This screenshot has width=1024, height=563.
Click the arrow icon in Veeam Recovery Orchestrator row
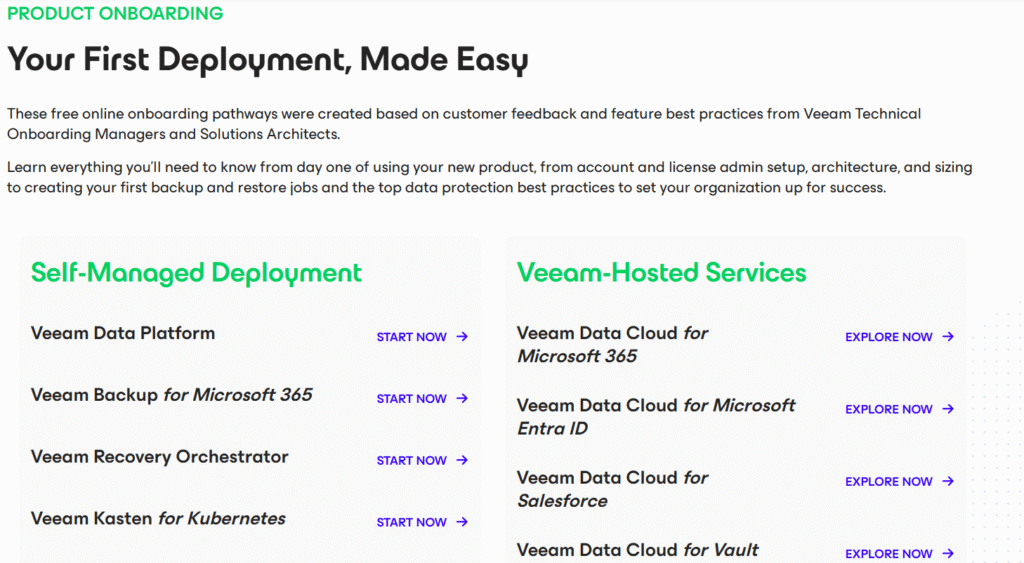(x=462, y=461)
